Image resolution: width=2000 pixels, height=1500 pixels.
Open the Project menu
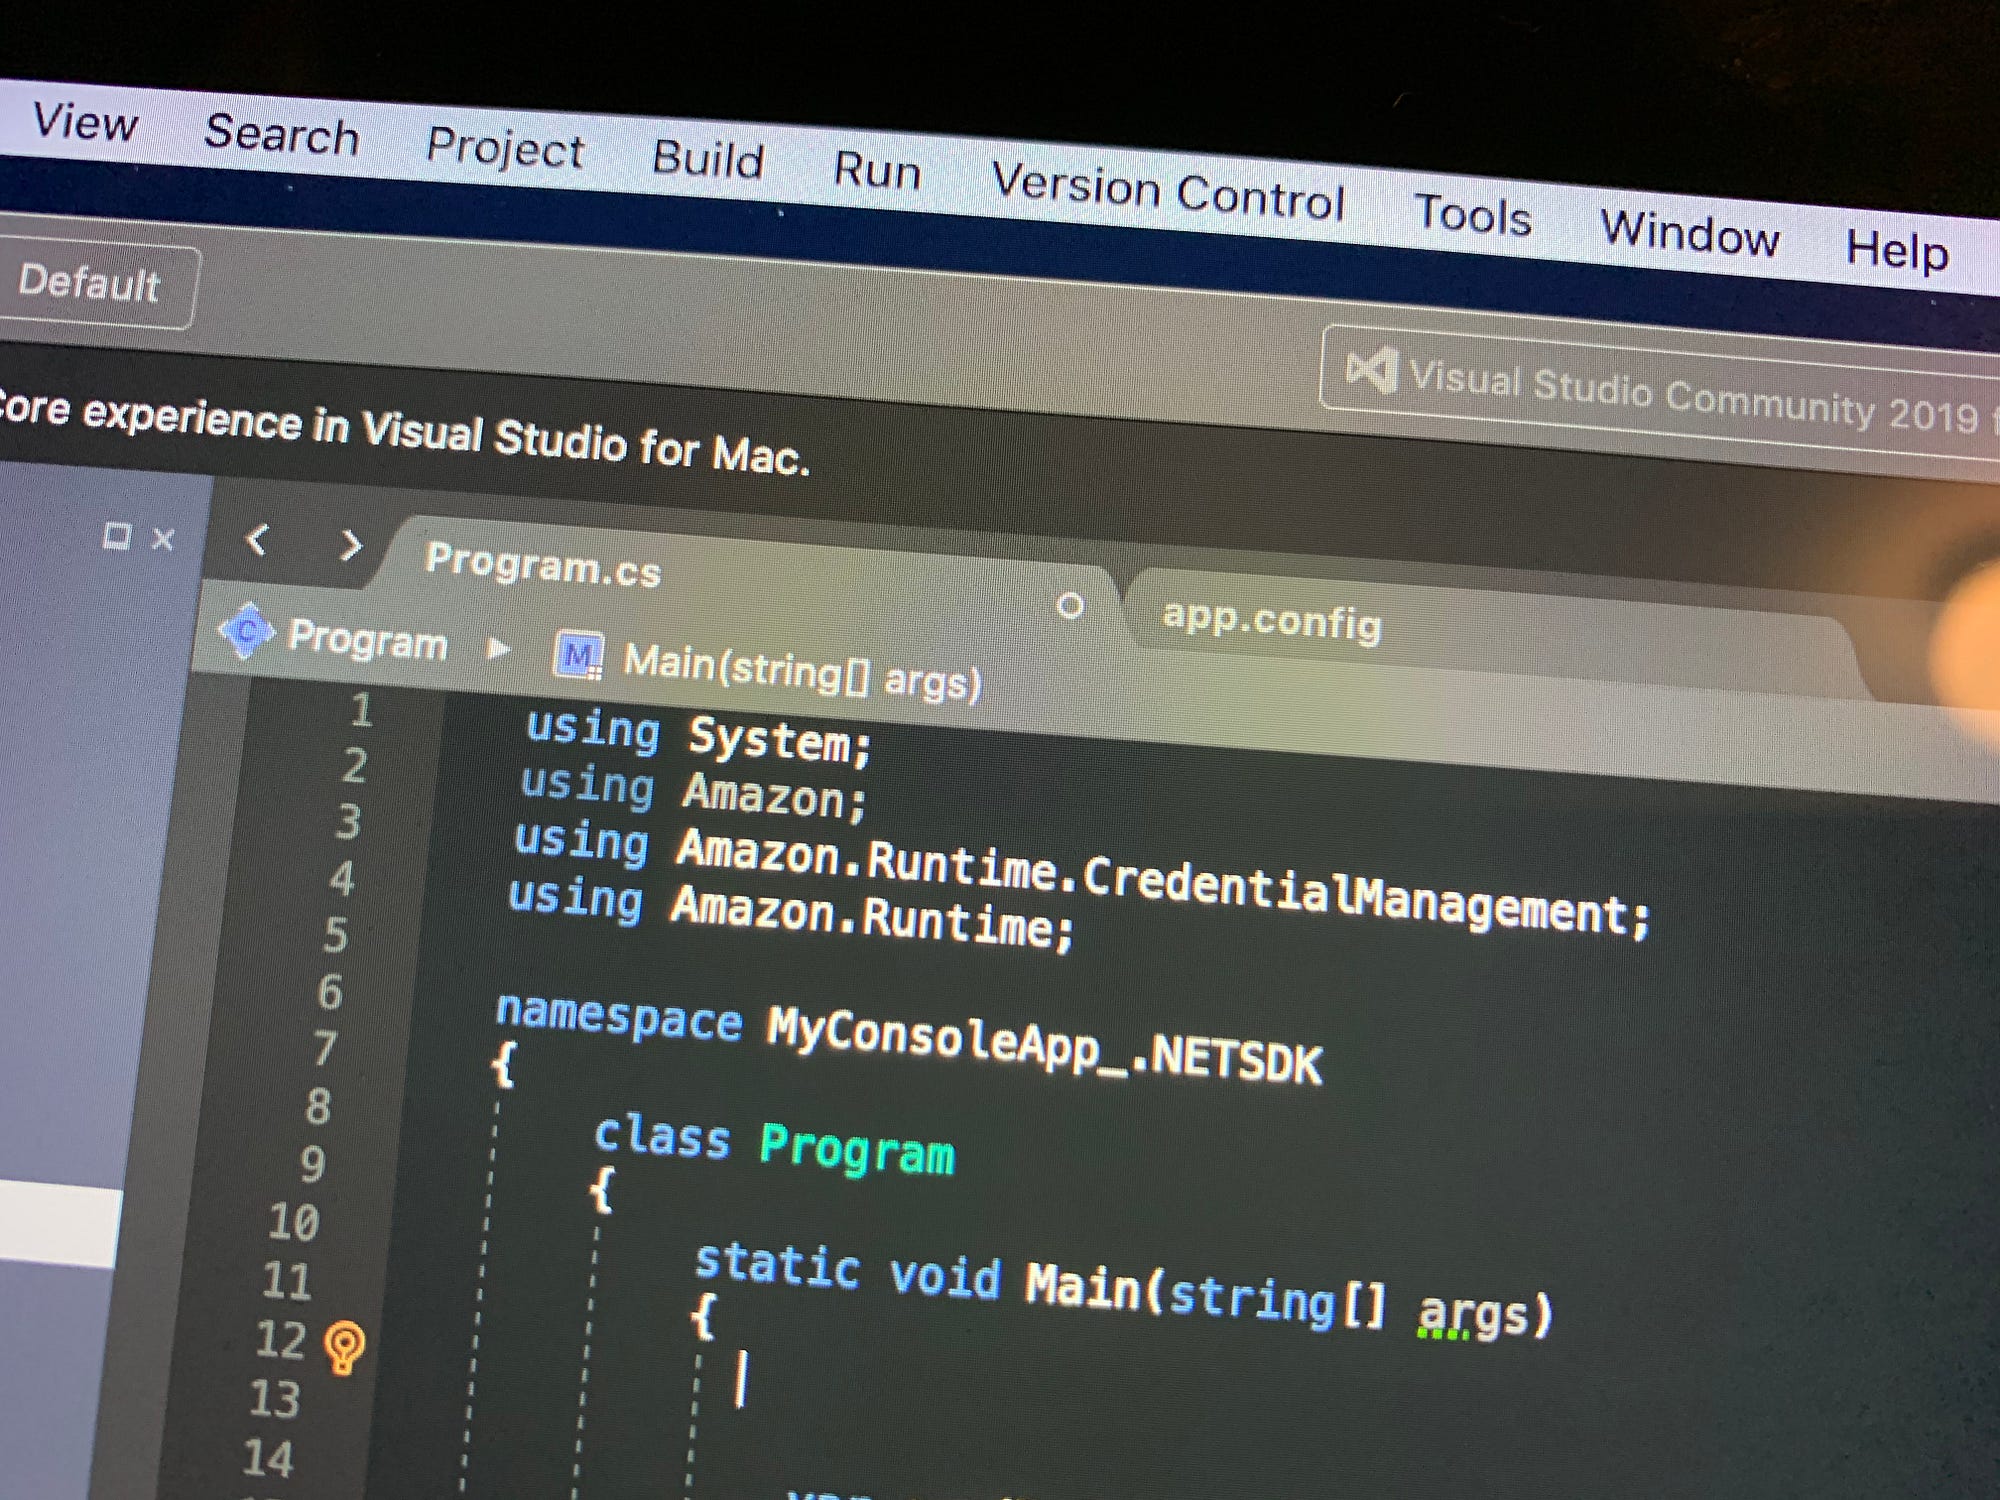coord(505,149)
